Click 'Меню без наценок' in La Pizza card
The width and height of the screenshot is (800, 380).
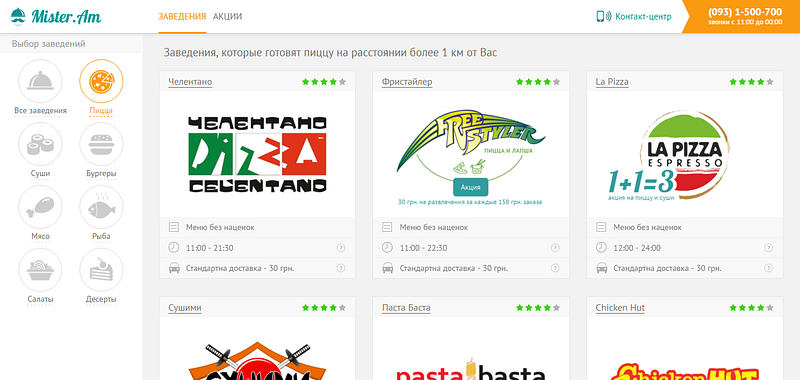(647, 227)
